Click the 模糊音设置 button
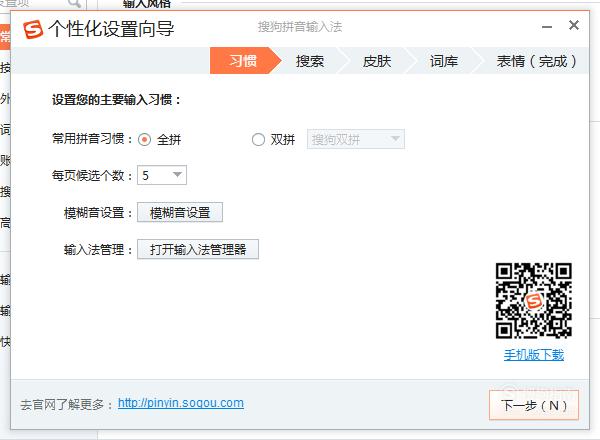Screen dimensions: 600x440 point(180,212)
